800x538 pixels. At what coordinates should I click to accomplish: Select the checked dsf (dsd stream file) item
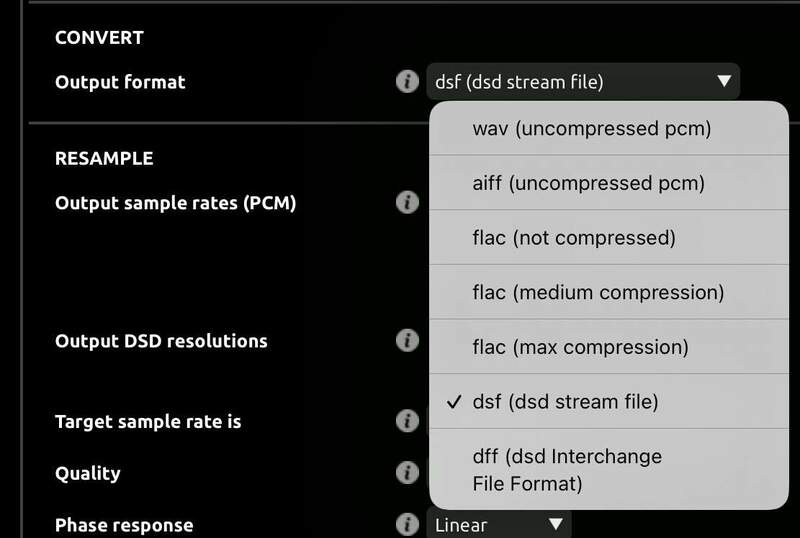point(565,402)
